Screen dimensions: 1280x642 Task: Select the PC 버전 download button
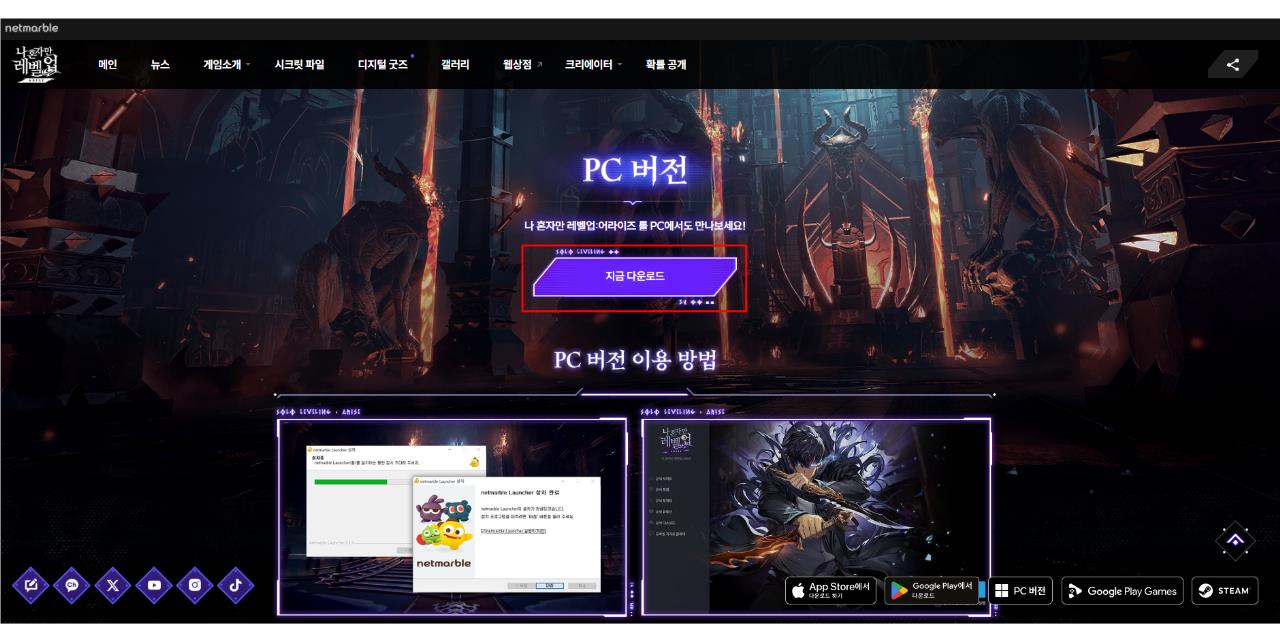click(1021, 590)
